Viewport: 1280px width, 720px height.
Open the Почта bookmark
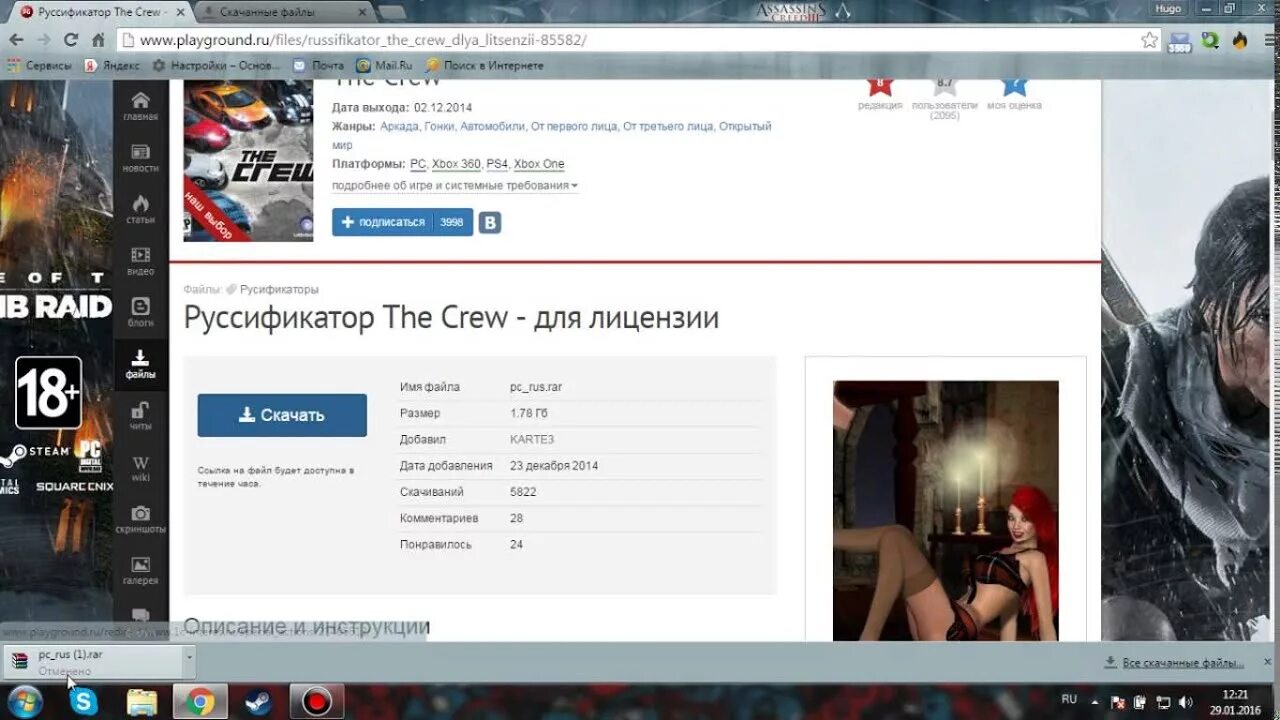tap(319, 65)
